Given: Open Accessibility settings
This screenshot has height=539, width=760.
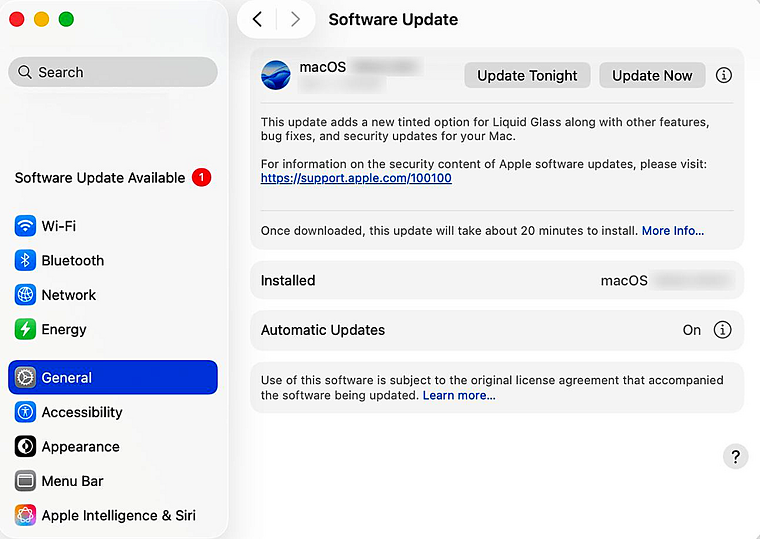Looking at the screenshot, I should [113, 412].
